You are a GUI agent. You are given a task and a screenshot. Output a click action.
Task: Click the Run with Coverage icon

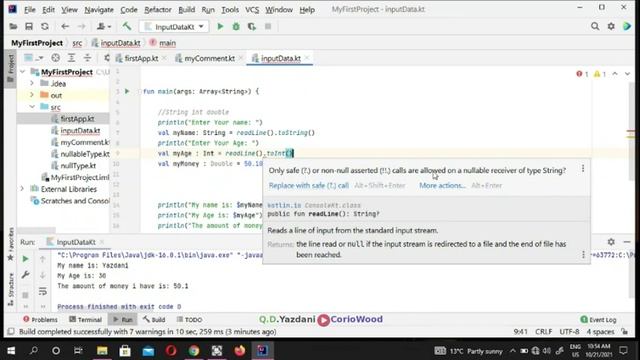(x=252, y=27)
